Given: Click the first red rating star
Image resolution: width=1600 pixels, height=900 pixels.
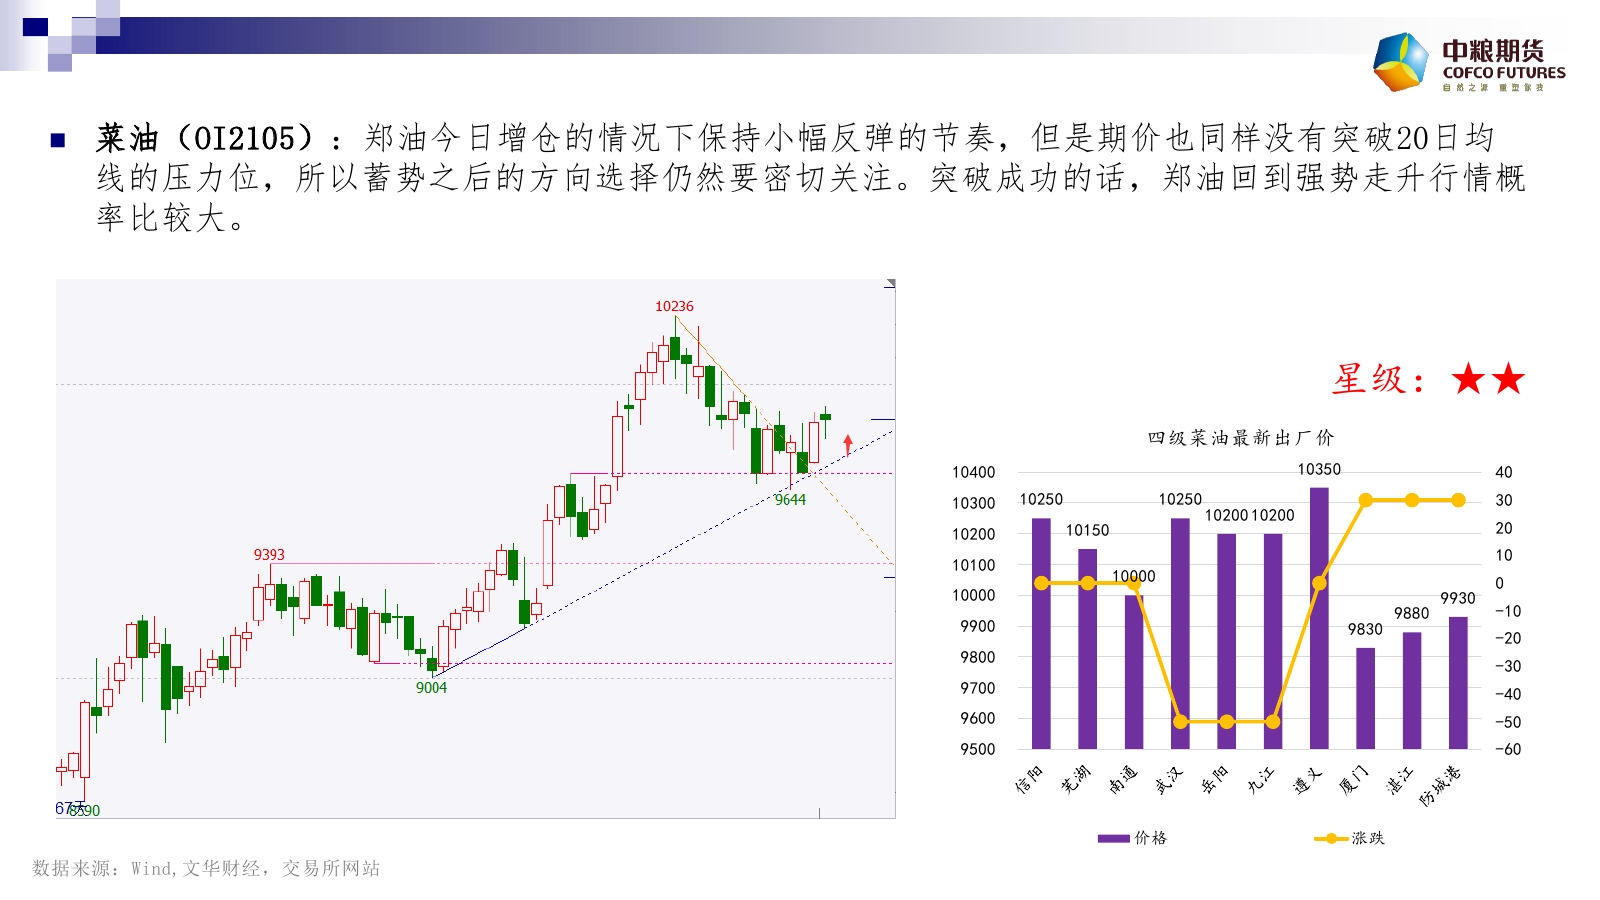Looking at the screenshot, I should [x=1468, y=379].
